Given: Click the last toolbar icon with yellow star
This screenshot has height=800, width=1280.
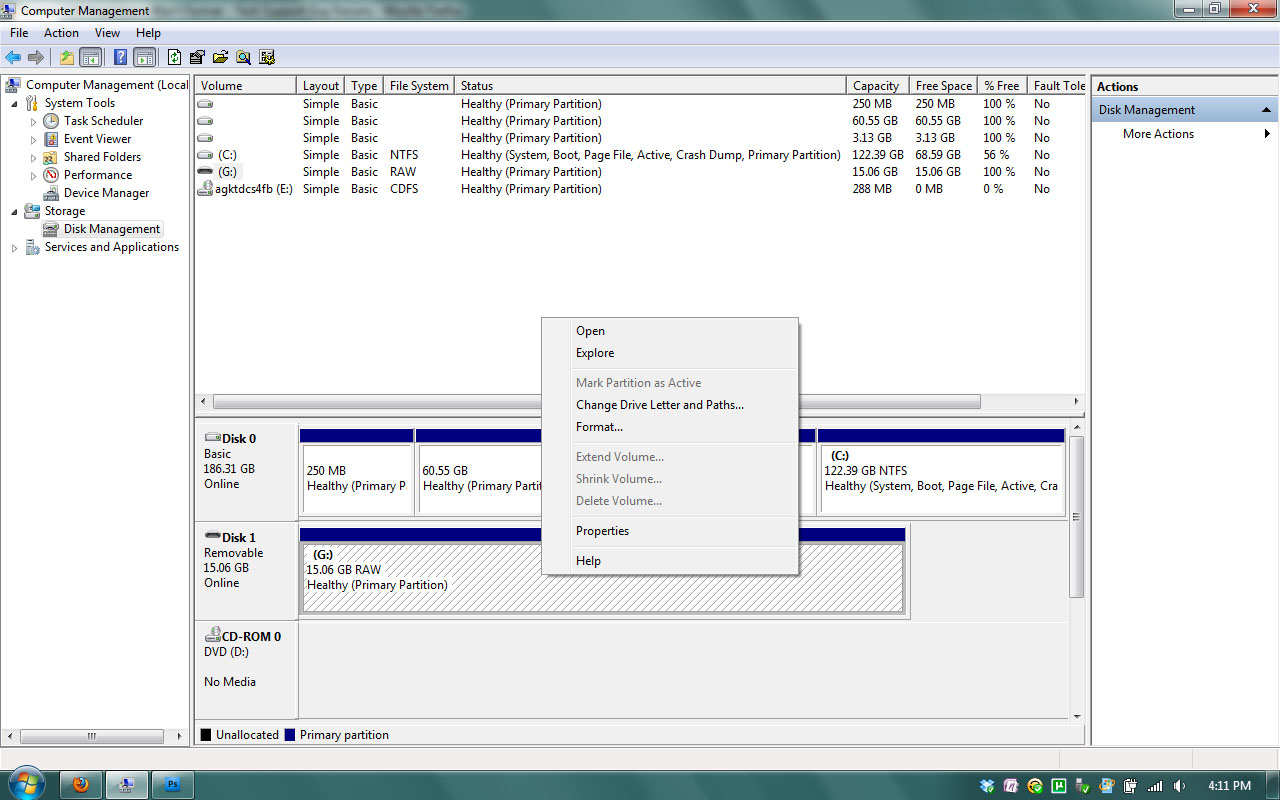Looking at the screenshot, I should tap(267, 57).
